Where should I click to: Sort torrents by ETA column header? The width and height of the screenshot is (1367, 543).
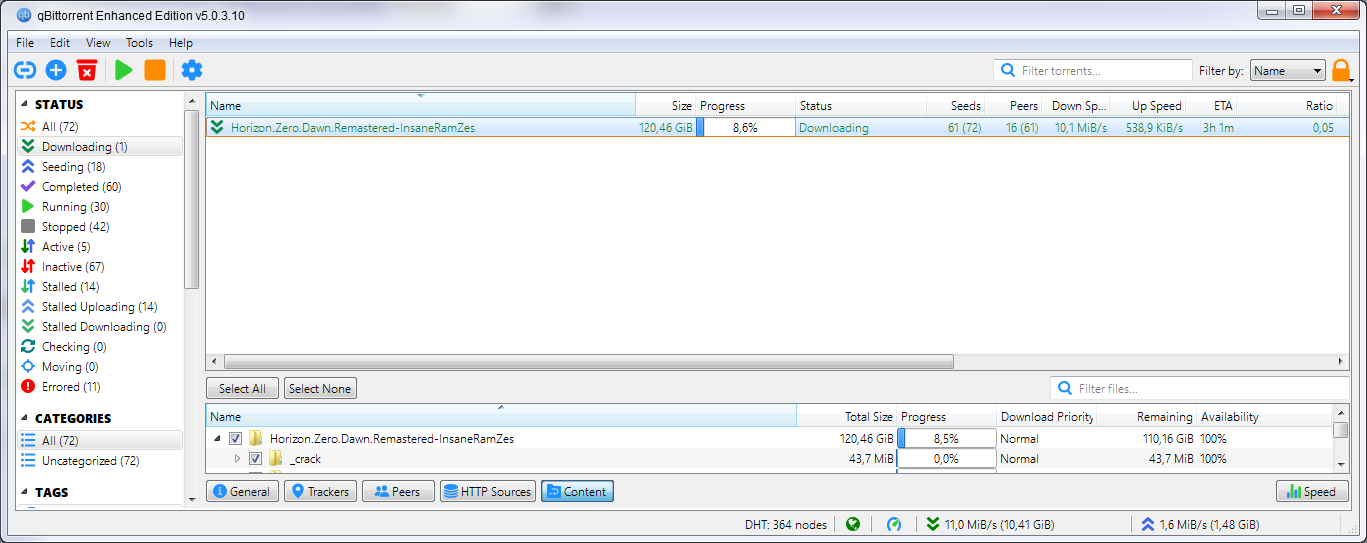[x=1213, y=105]
